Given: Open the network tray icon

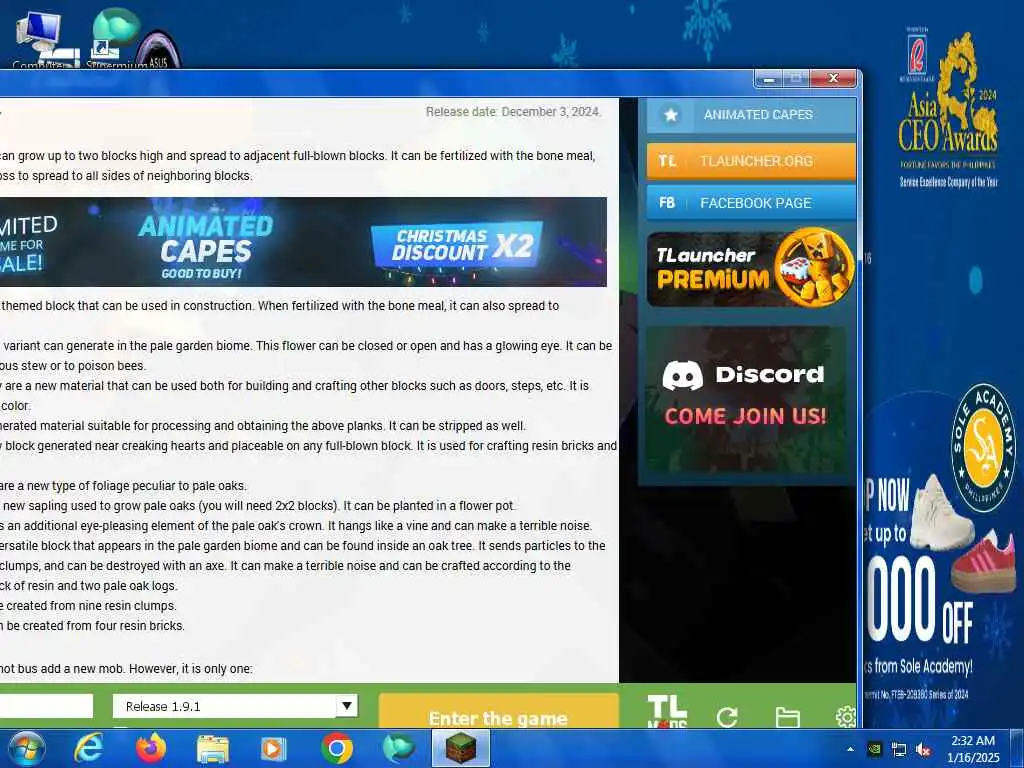Looking at the screenshot, I should 899,750.
